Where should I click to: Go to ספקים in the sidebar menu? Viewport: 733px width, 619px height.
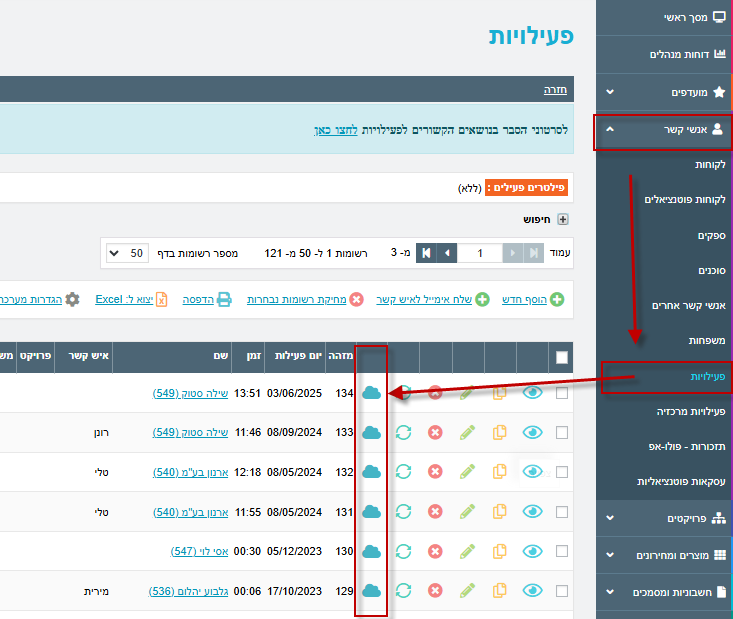pyautogui.click(x=711, y=235)
